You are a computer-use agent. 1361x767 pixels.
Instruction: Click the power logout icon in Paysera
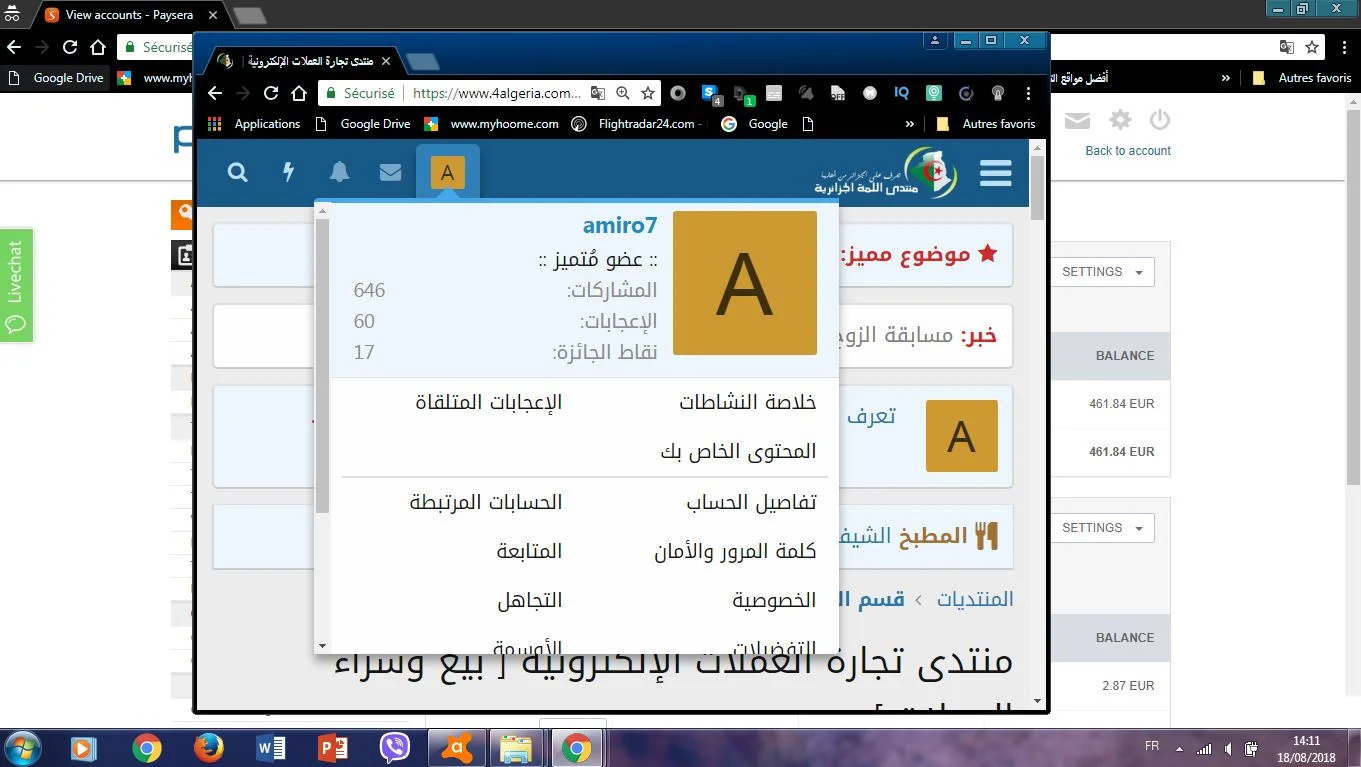coord(1159,121)
